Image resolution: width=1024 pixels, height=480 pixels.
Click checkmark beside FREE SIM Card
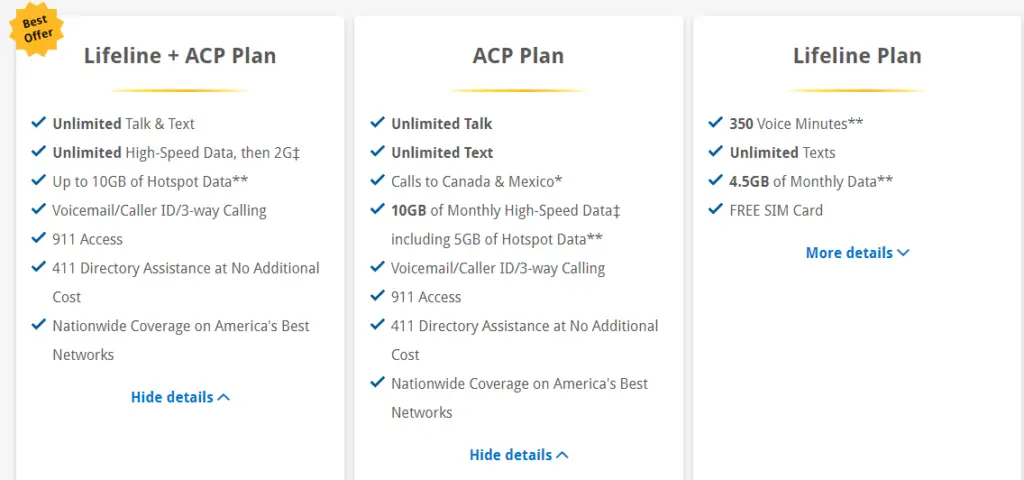pos(715,209)
